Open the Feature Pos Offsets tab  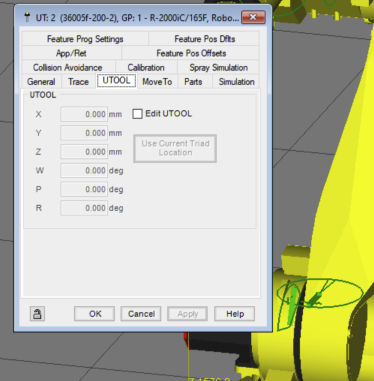coord(191,53)
